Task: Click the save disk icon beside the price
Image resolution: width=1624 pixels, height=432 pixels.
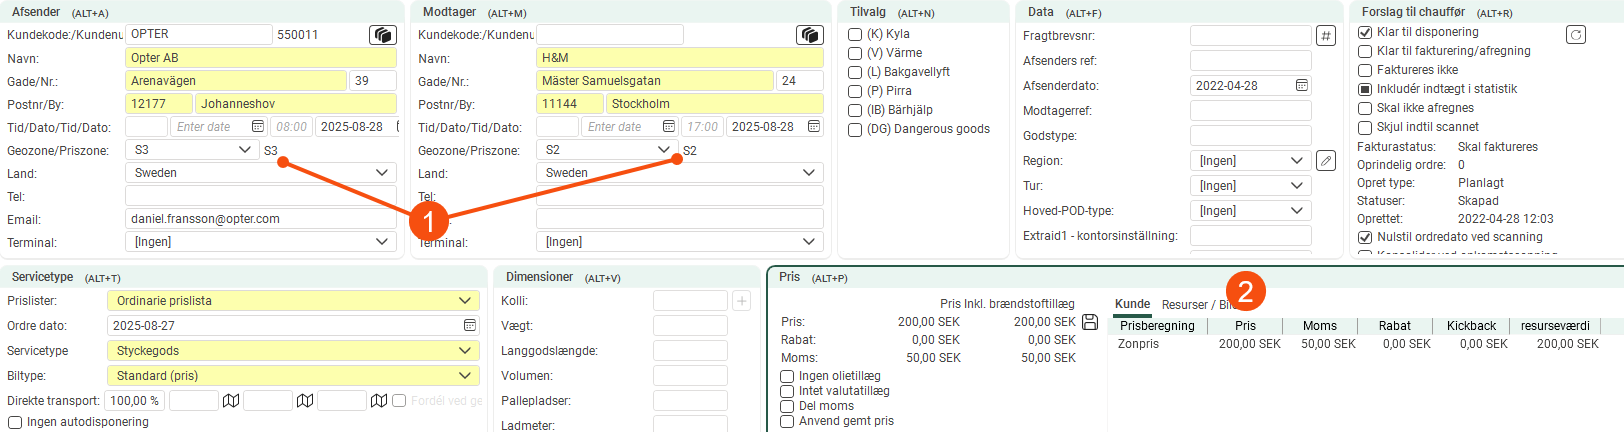Action: point(1090,322)
